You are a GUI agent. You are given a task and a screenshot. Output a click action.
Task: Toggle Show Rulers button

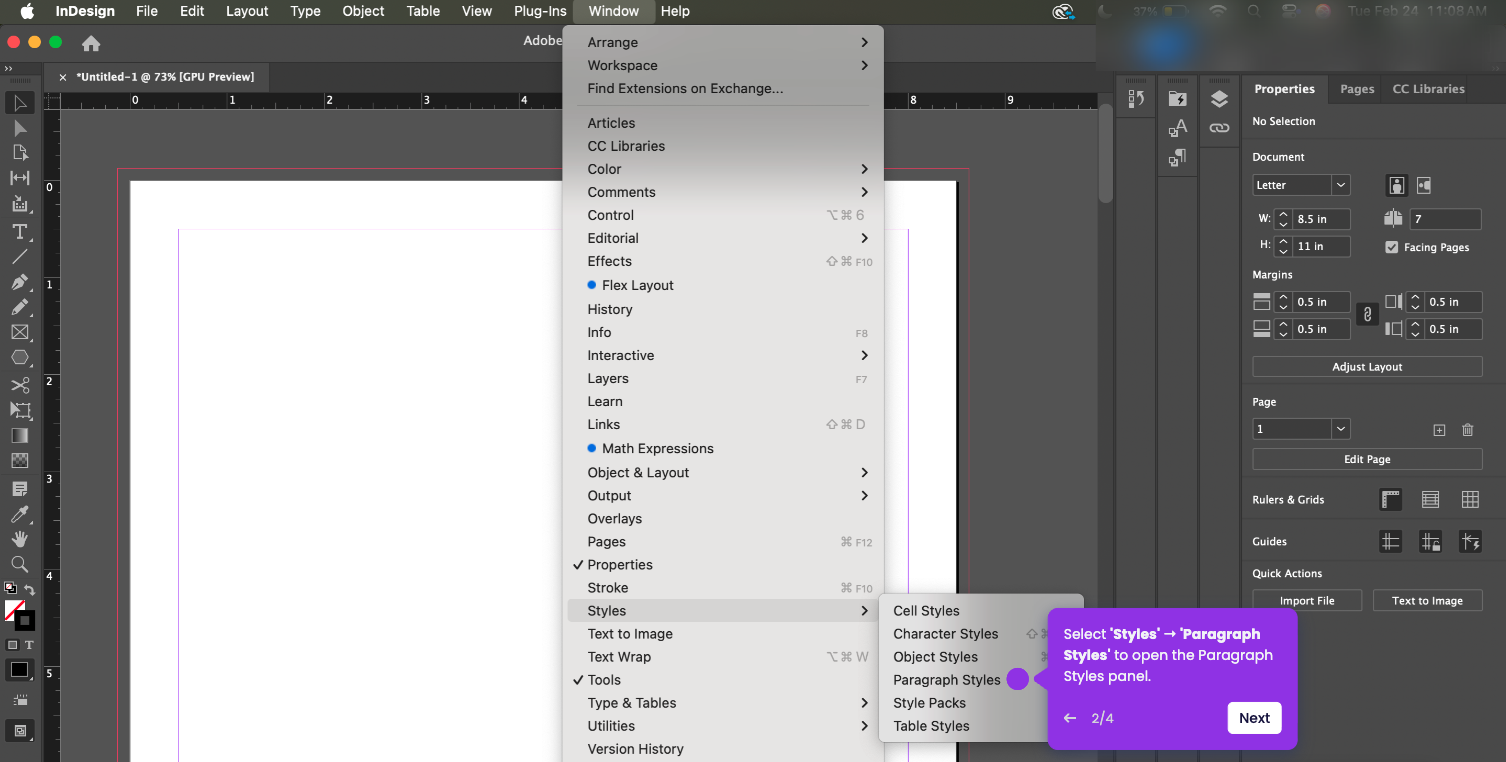coord(1390,499)
